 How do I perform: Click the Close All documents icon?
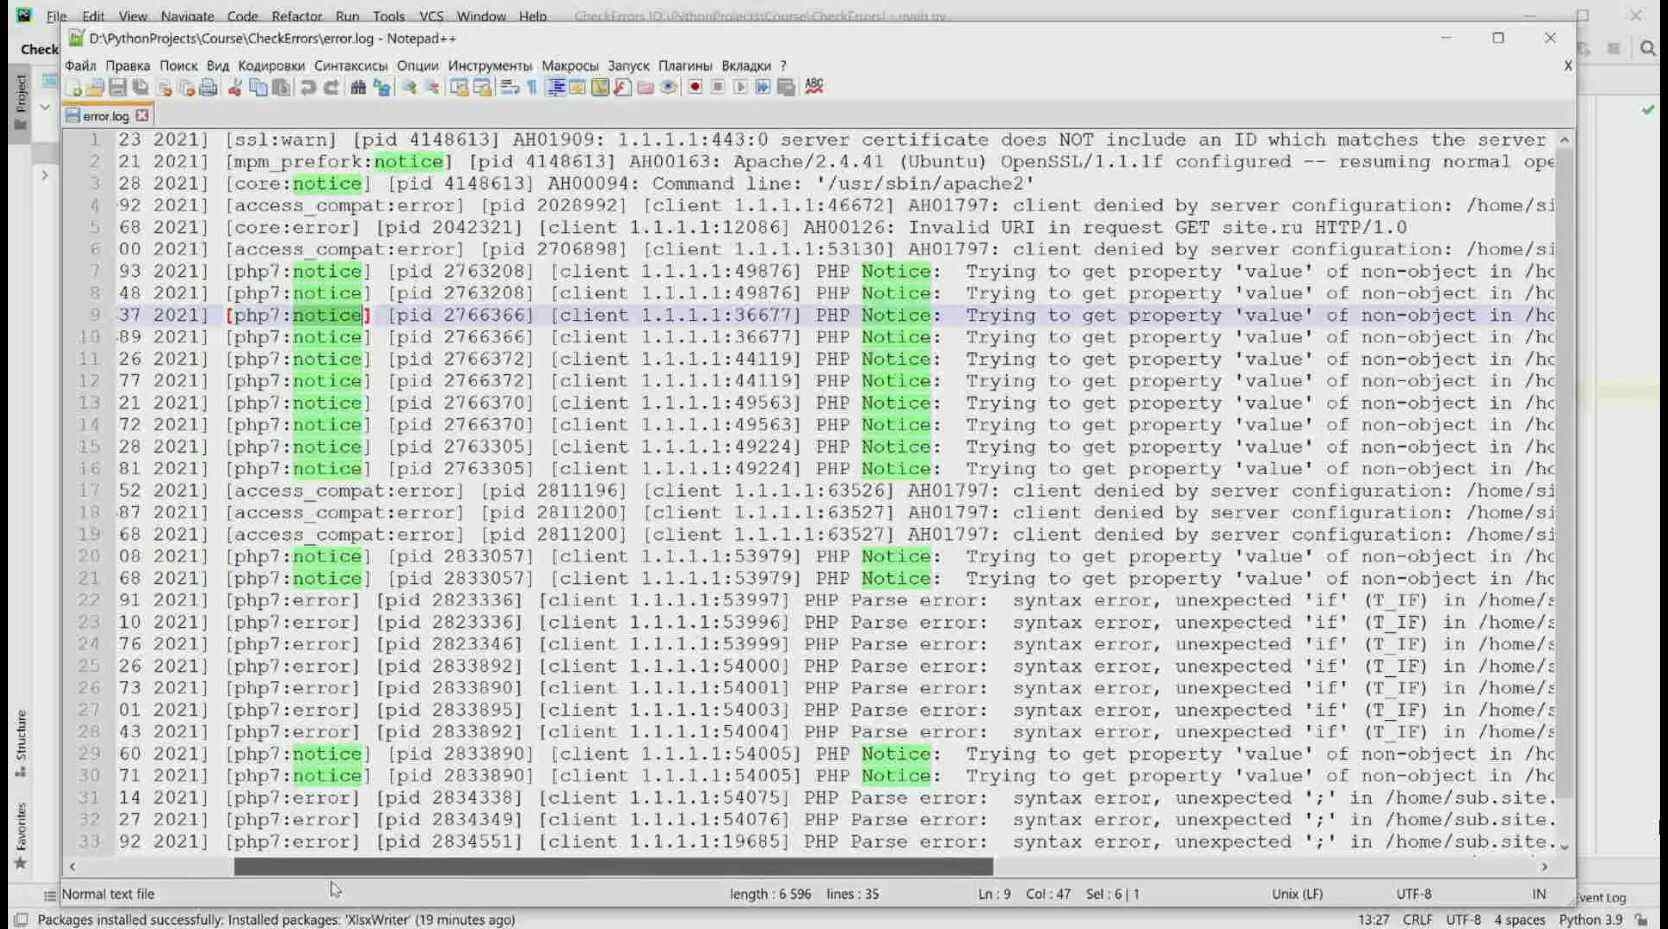pyautogui.click(x=186, y=87)
